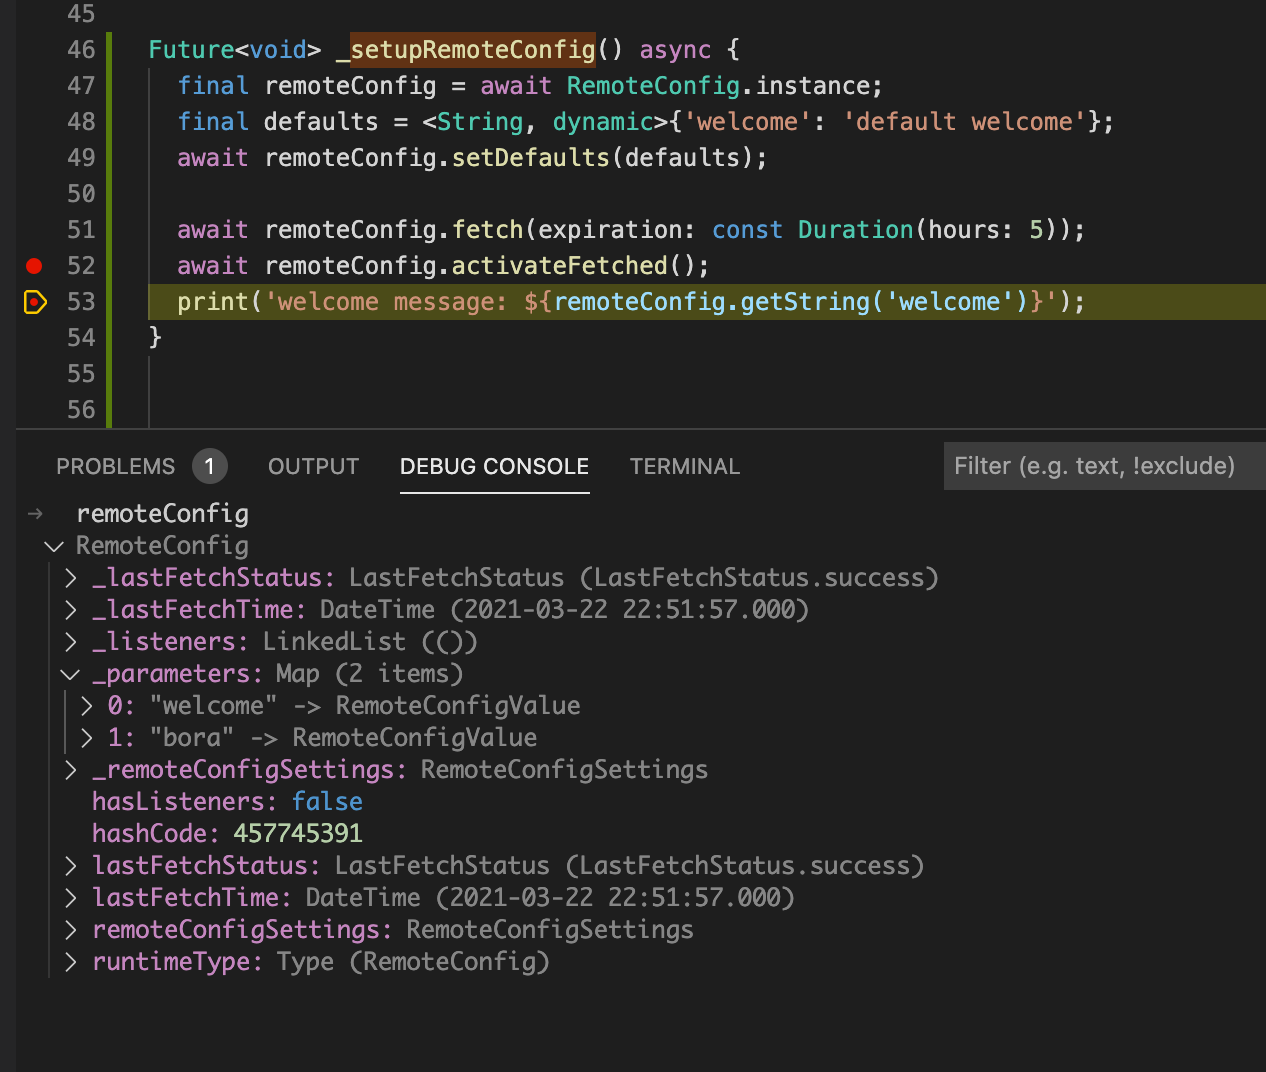
Task: Collapse the _parameters Map entry
Action: tap(70, 674)
